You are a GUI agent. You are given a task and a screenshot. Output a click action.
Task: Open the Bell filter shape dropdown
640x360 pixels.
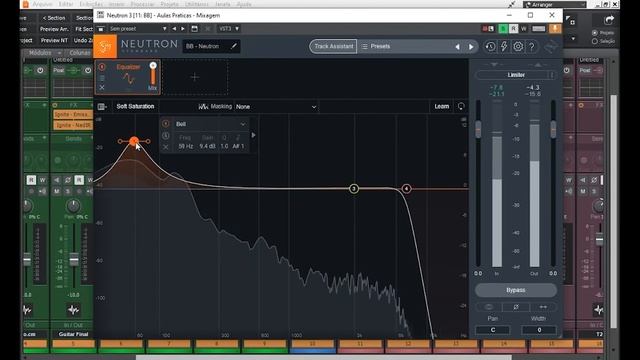pos(211,124)
